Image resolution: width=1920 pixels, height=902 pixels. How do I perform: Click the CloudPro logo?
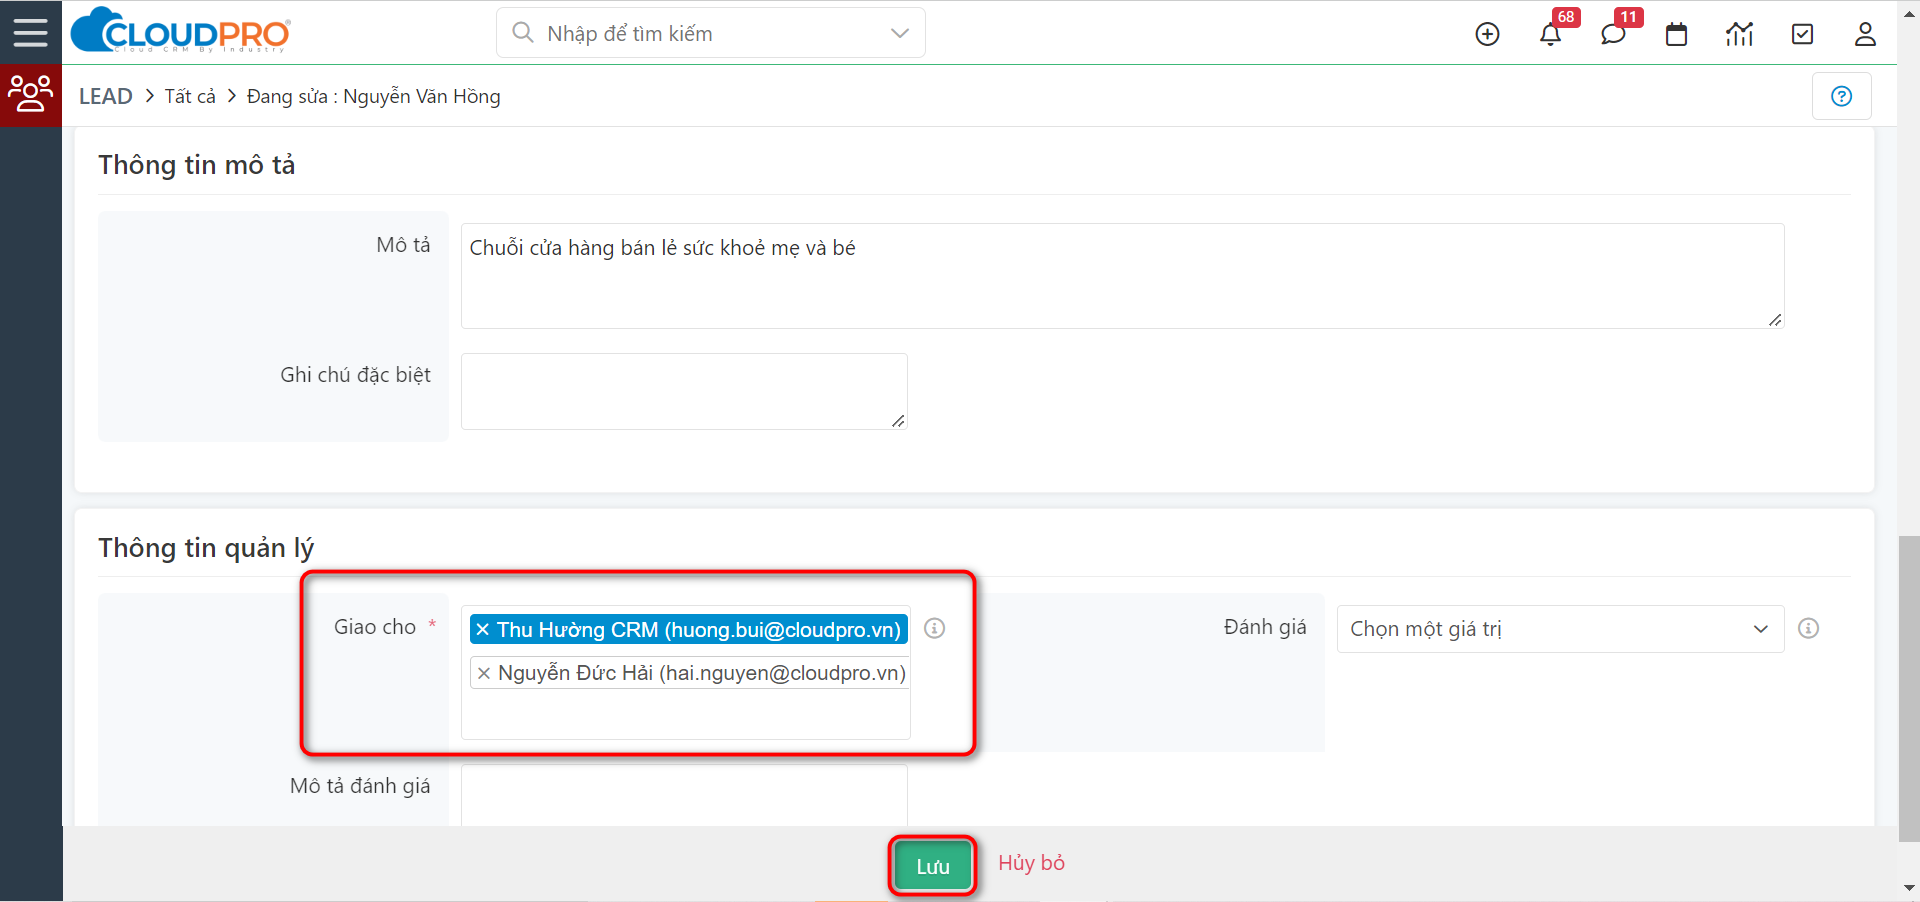tap(181, 31)
